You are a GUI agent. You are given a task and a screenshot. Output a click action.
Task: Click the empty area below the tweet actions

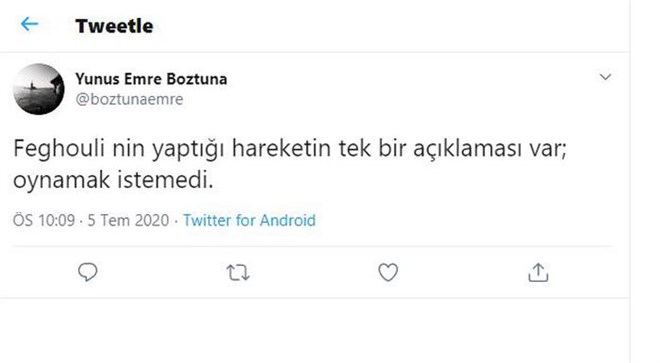click(x=314, y=331)
